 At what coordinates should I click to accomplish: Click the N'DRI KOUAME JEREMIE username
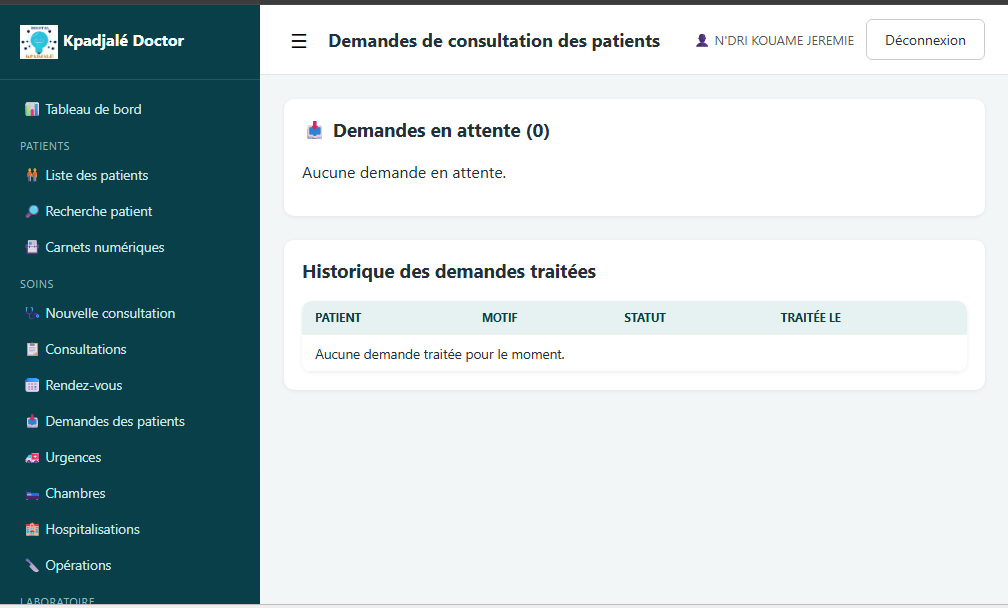(784, 40)
